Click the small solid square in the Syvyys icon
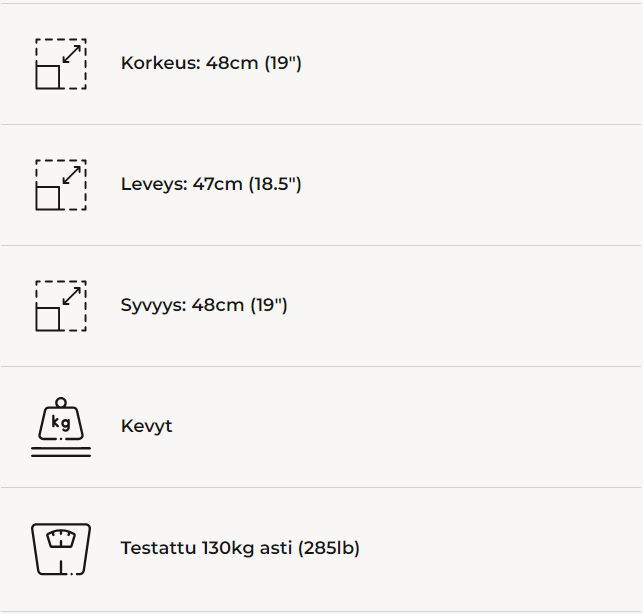The height and width of the screenshot is (614, 643). click(x=48, y=319)
